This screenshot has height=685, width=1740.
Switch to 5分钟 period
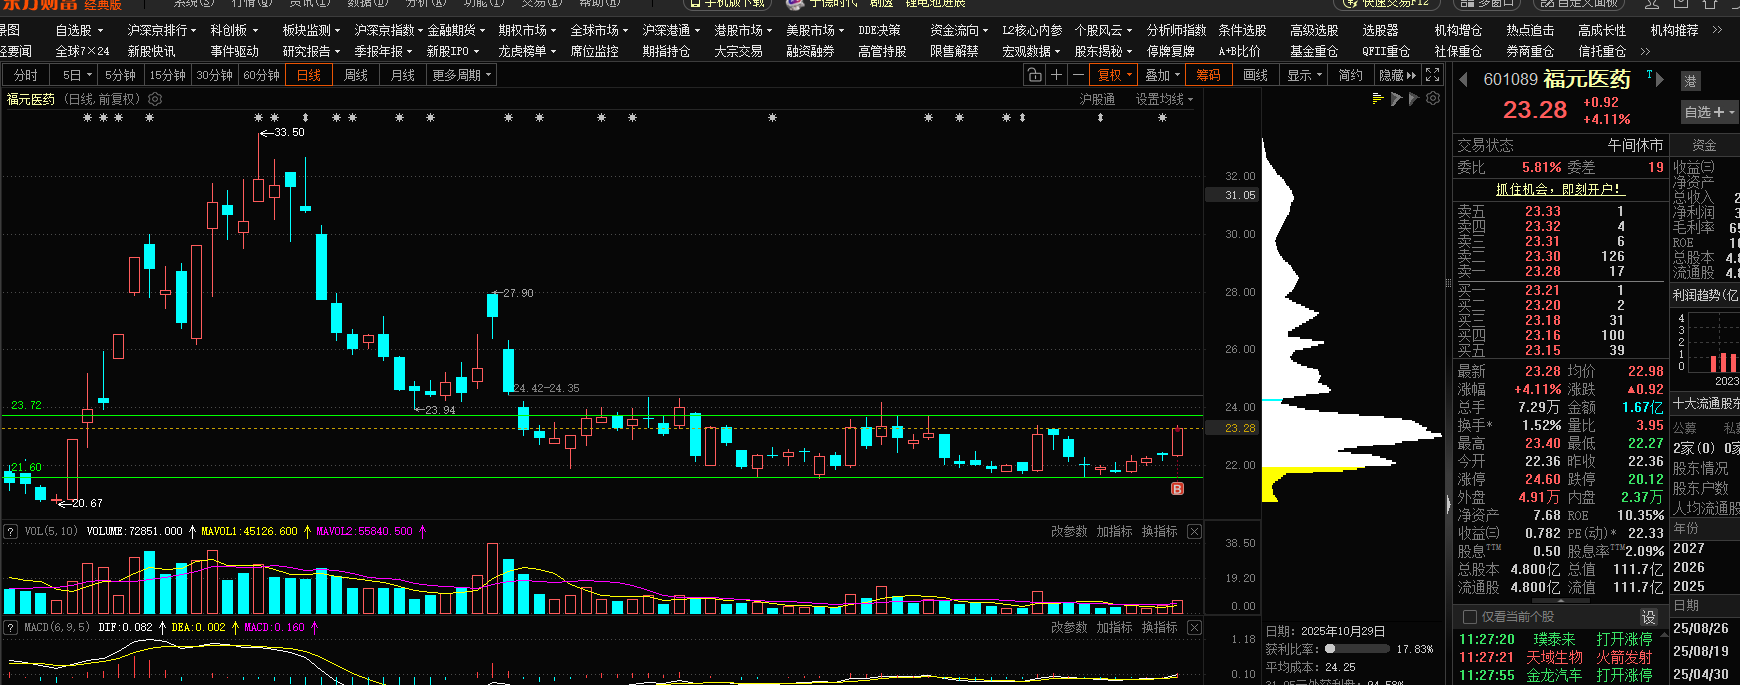click(120, 75)
